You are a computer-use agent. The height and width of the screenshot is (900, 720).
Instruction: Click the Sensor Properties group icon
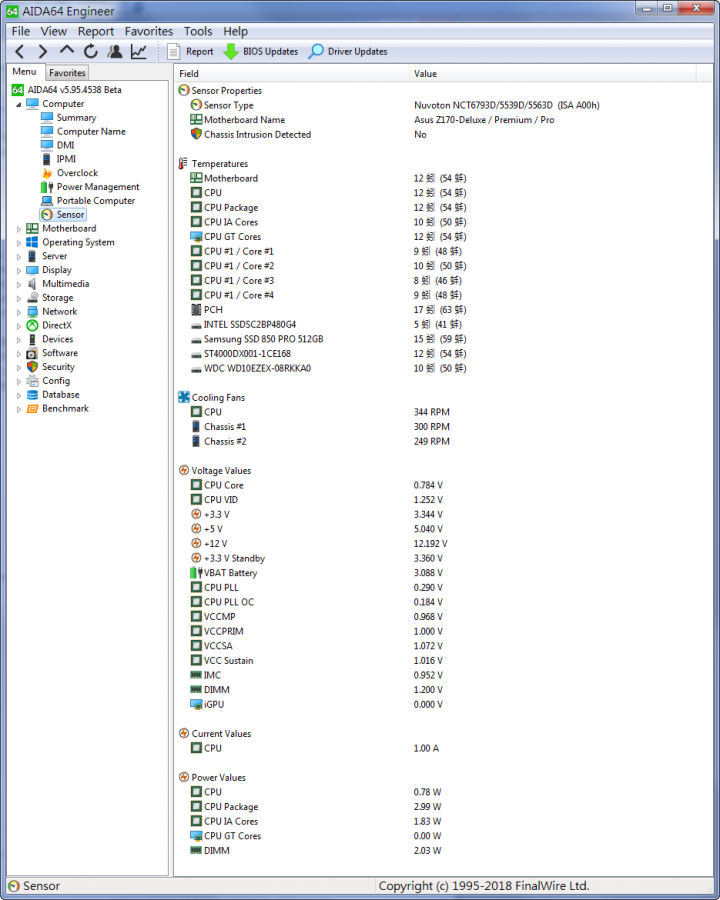click(x=184, y=90)
